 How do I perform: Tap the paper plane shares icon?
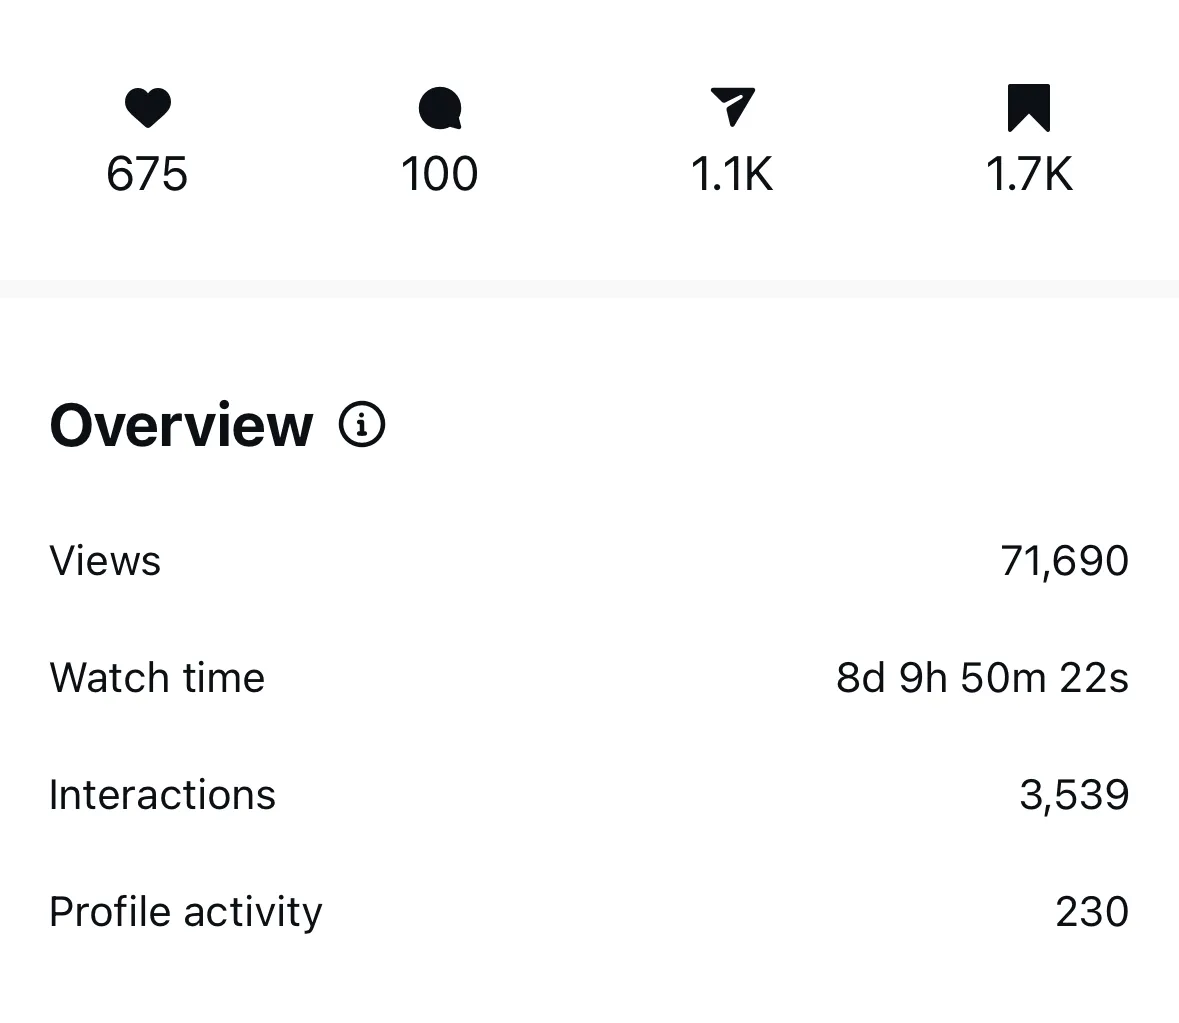732,107
